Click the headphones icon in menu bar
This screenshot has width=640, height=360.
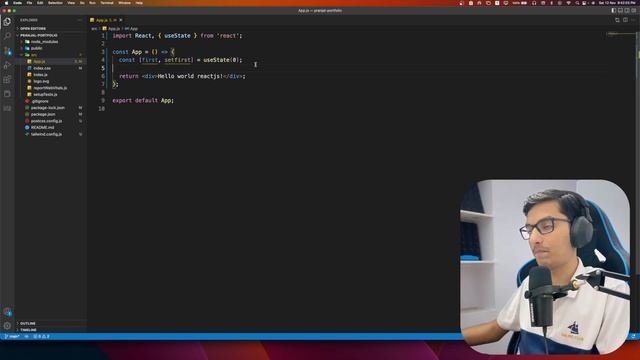pos(534,3)
